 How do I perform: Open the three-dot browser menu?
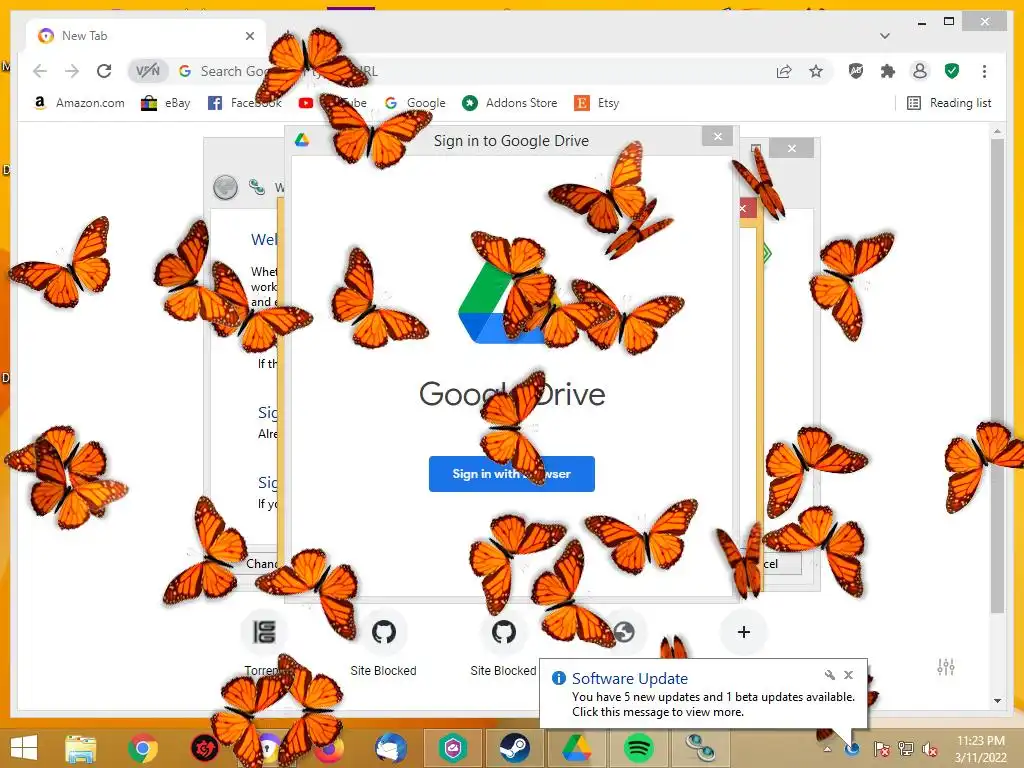[x=984, y=71]
